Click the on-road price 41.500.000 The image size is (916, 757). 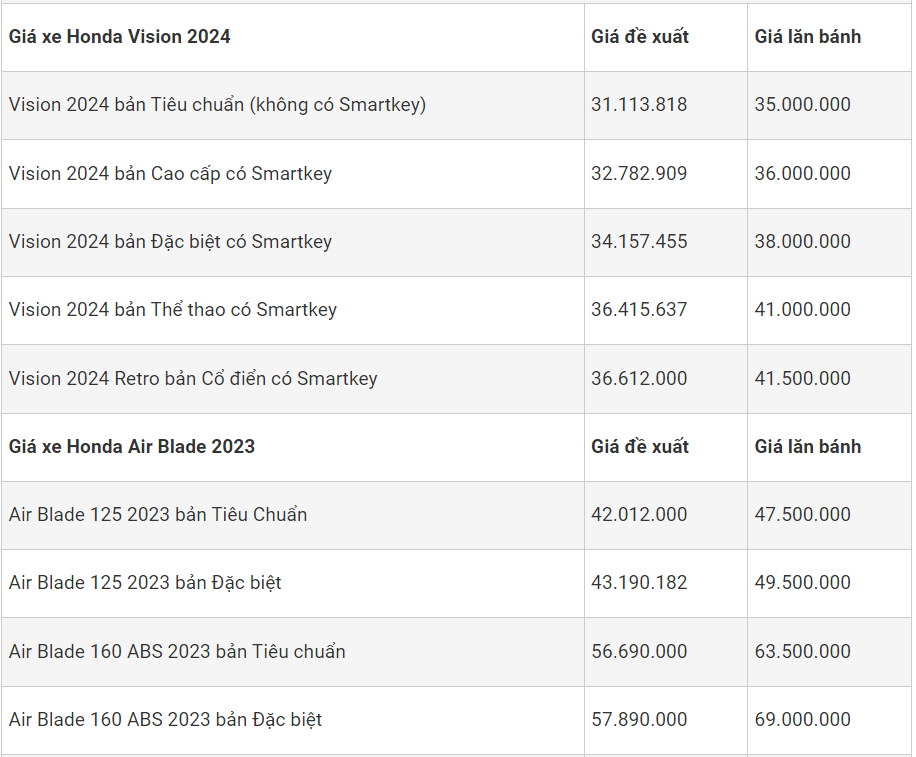(x=802, y=378)
